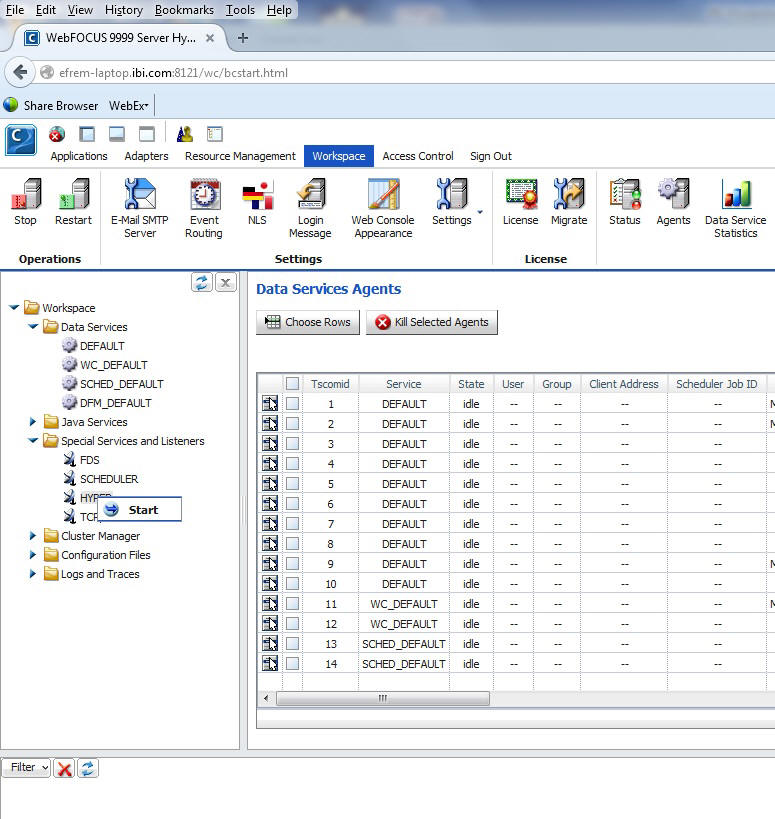Select the FDS listener
This screenshot has width=775, height=819.
(89, 460)
